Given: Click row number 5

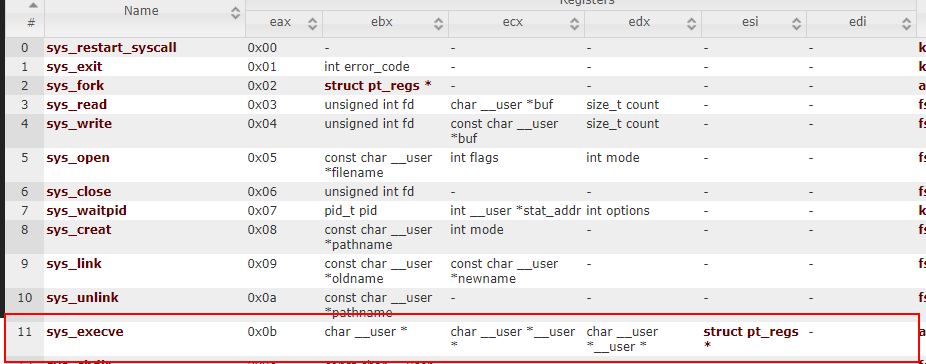Looking at the screenshot, I should point(24,158).
